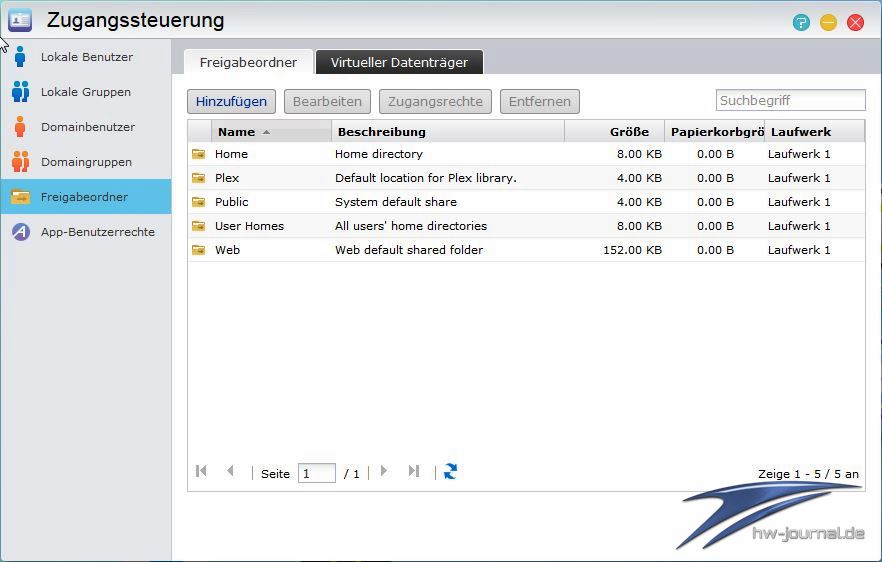This screenshot has width=882, height=562.
Task: Click 'Default location for Plex library.' description
Action: pyautogui.click(x=426, y=178)
